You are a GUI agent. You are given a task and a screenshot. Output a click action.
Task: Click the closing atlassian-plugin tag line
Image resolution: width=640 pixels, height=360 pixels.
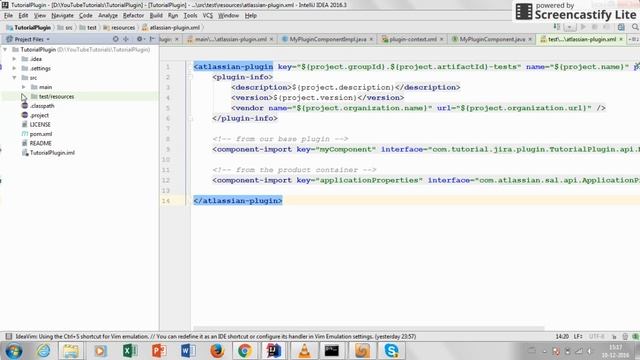238,200
